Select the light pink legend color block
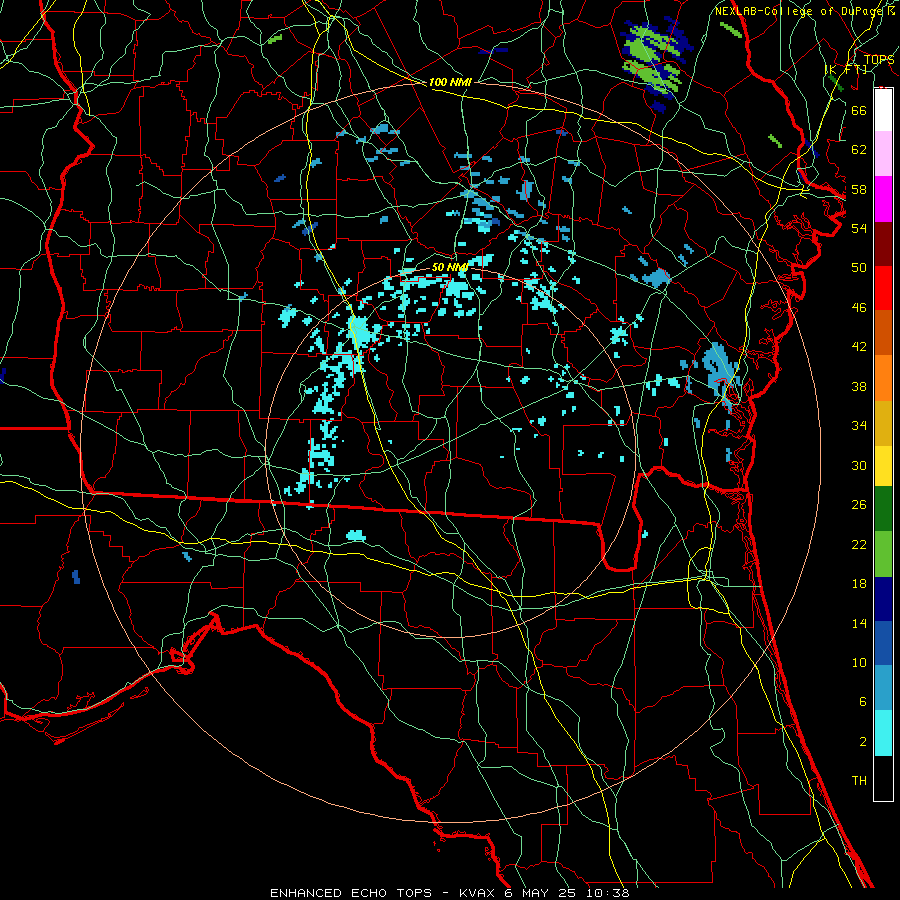Screen dimensions: 900x900 [x=883, y=153]
